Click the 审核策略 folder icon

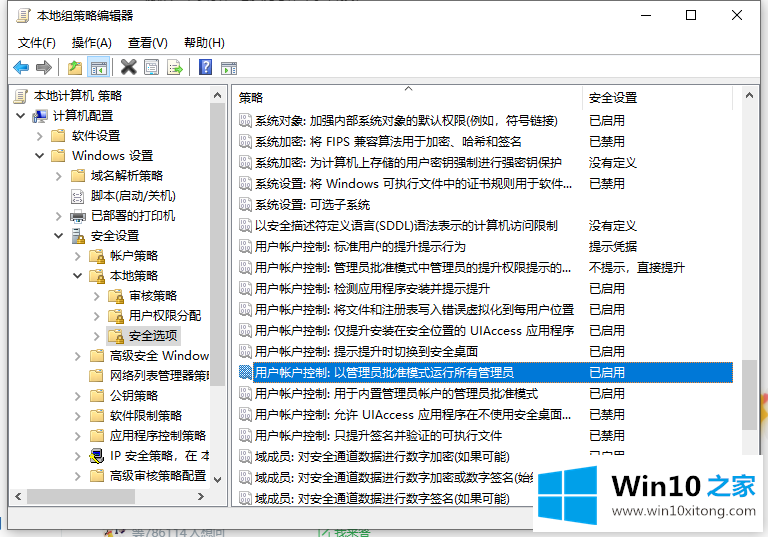(x=116, y=296)
